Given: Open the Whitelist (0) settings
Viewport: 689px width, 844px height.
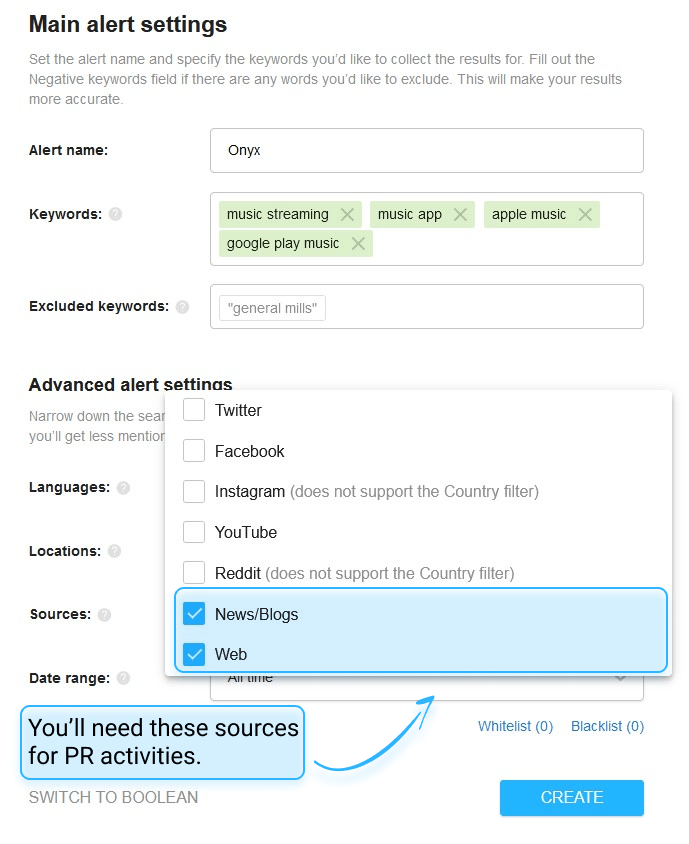Looking at the screenshot, I should tap(515, 726).
